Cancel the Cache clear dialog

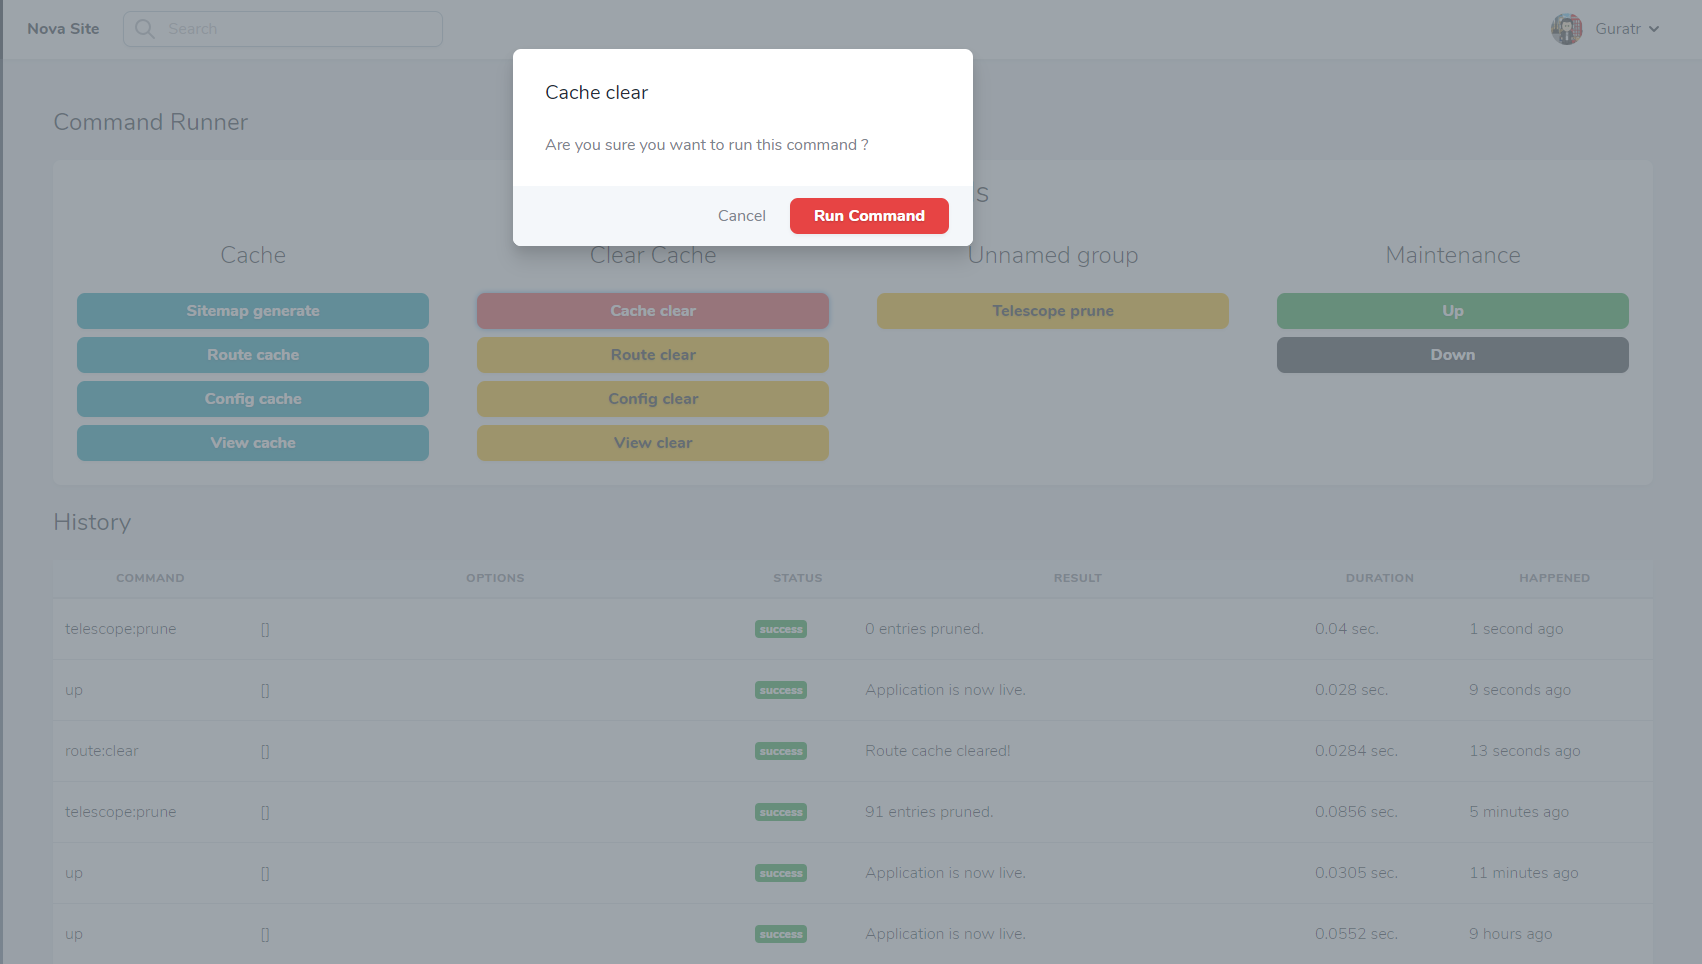741,216
